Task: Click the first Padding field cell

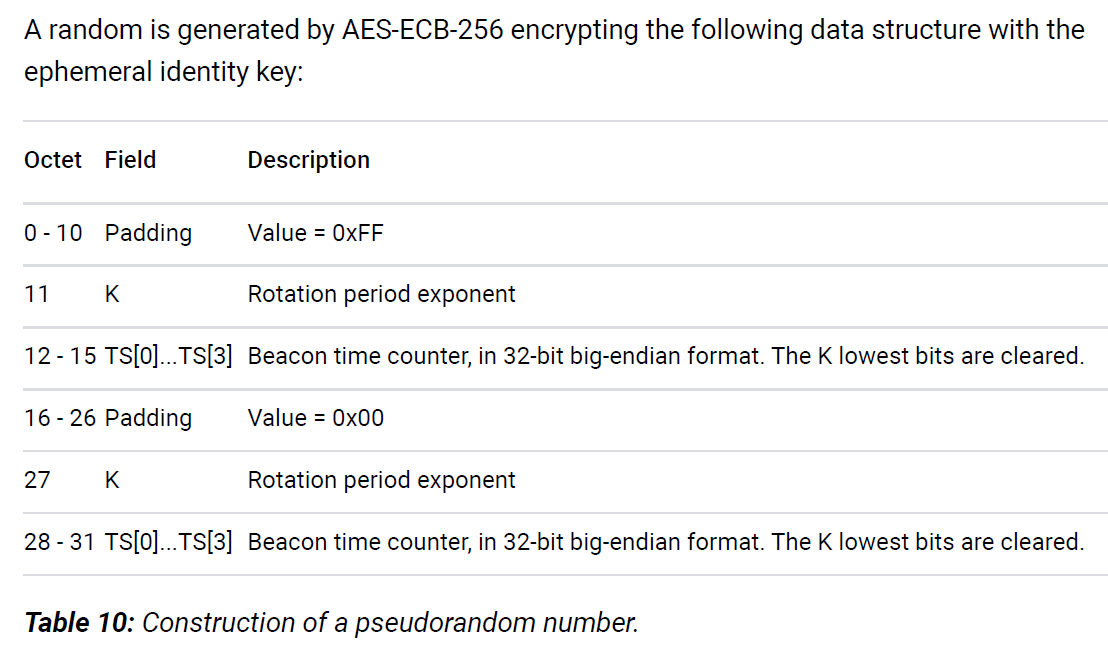Action: 148,234
